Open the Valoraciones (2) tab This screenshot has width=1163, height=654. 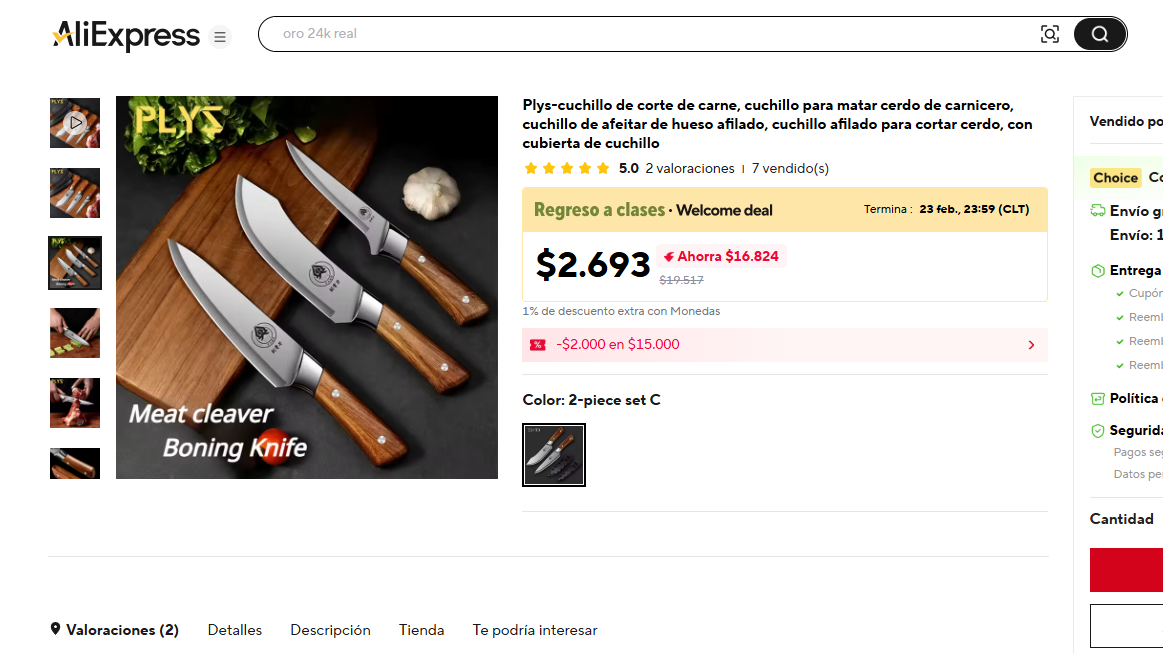(114, 630)
